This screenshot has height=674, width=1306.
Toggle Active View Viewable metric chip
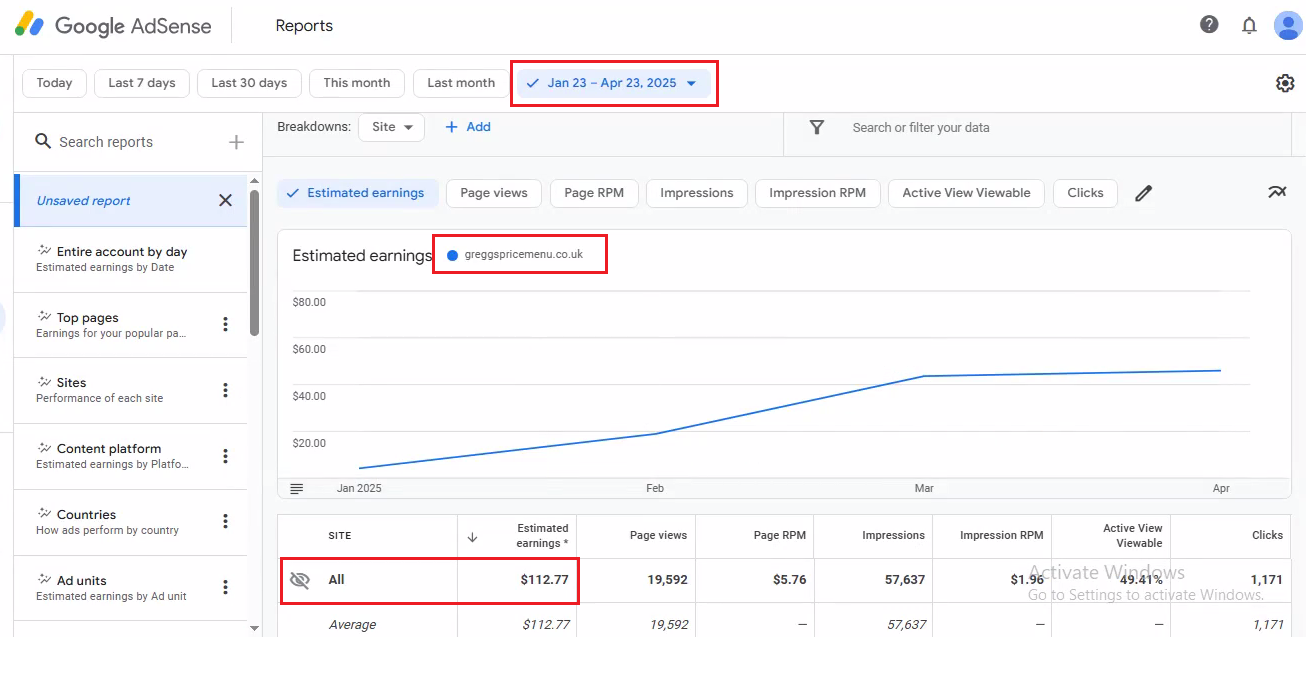[966, 193]
